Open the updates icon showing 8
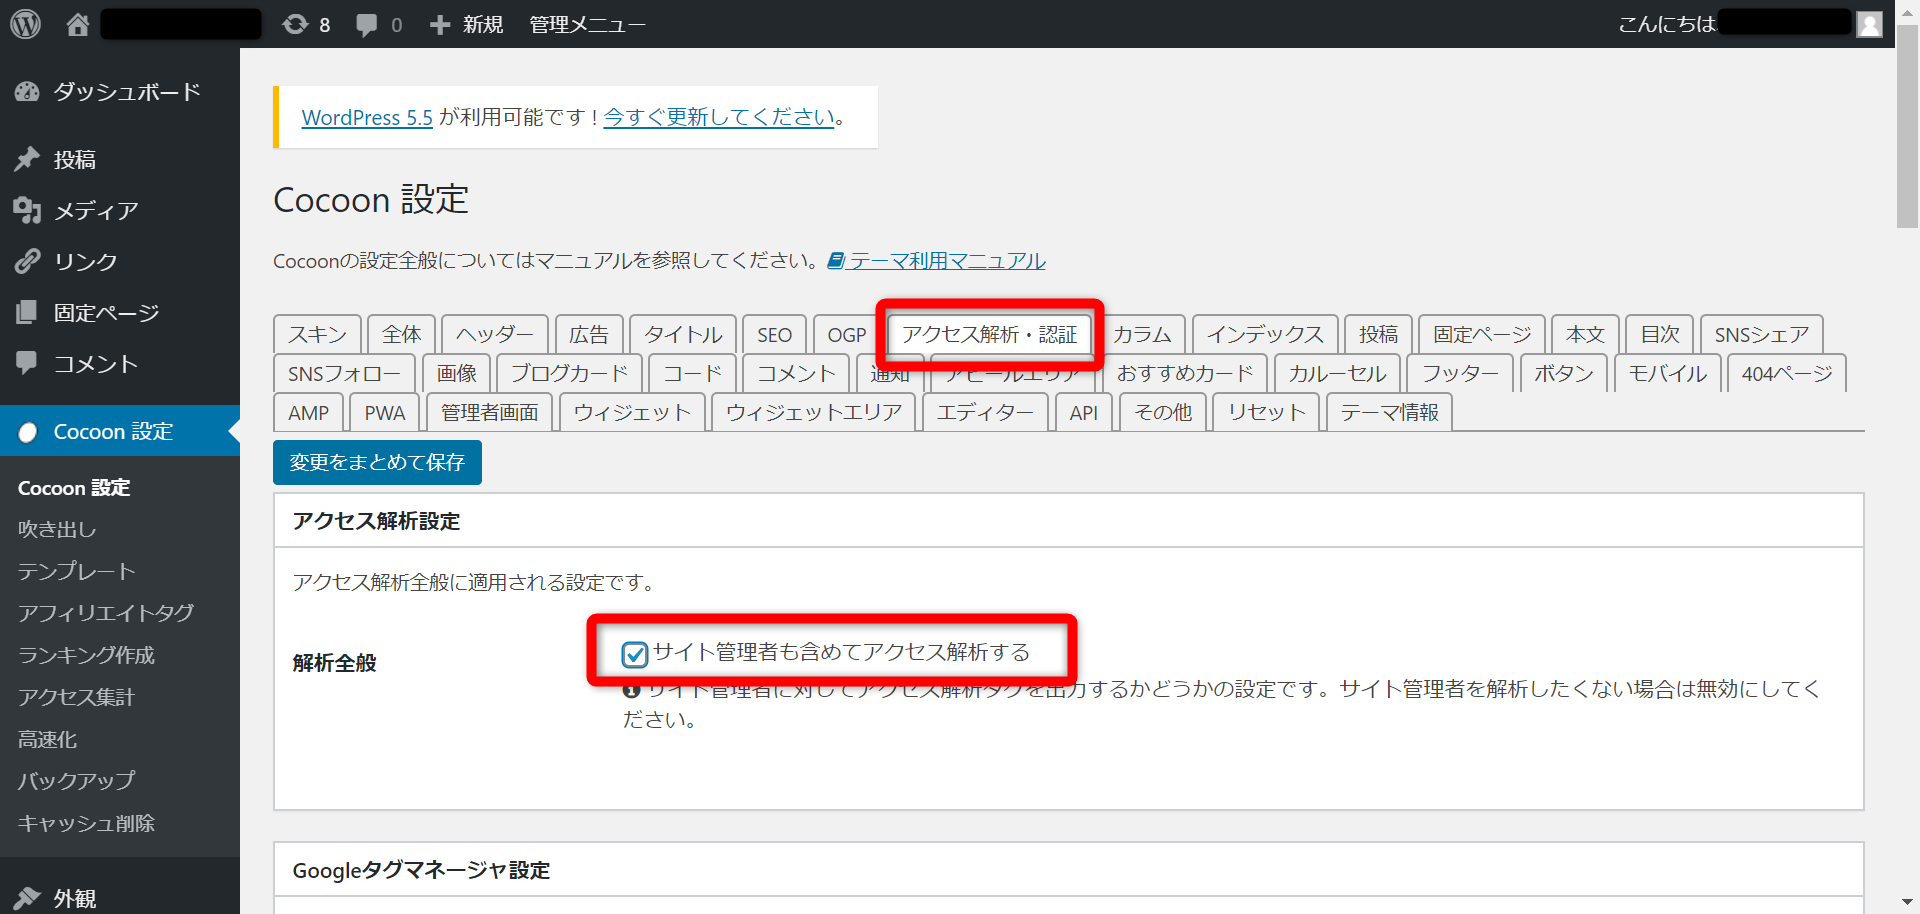 [x=295, y=24]
